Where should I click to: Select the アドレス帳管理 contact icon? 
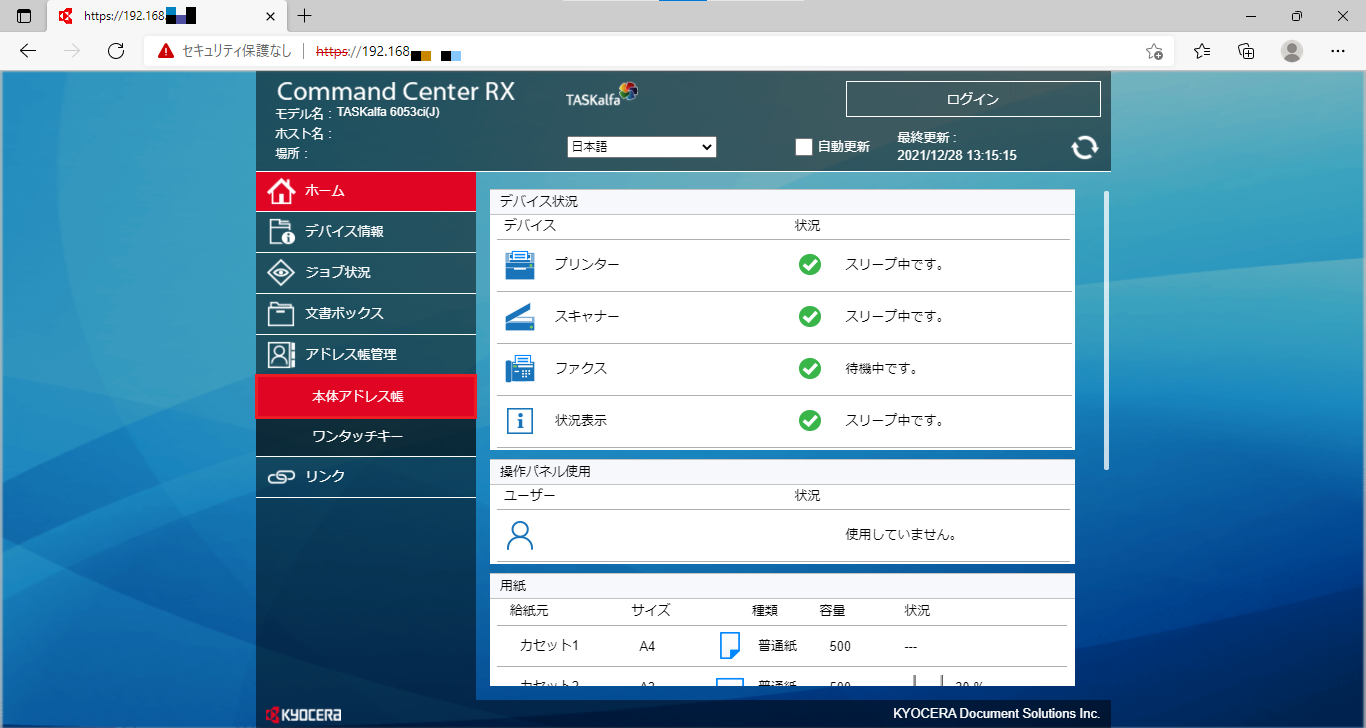coord(281,354)
